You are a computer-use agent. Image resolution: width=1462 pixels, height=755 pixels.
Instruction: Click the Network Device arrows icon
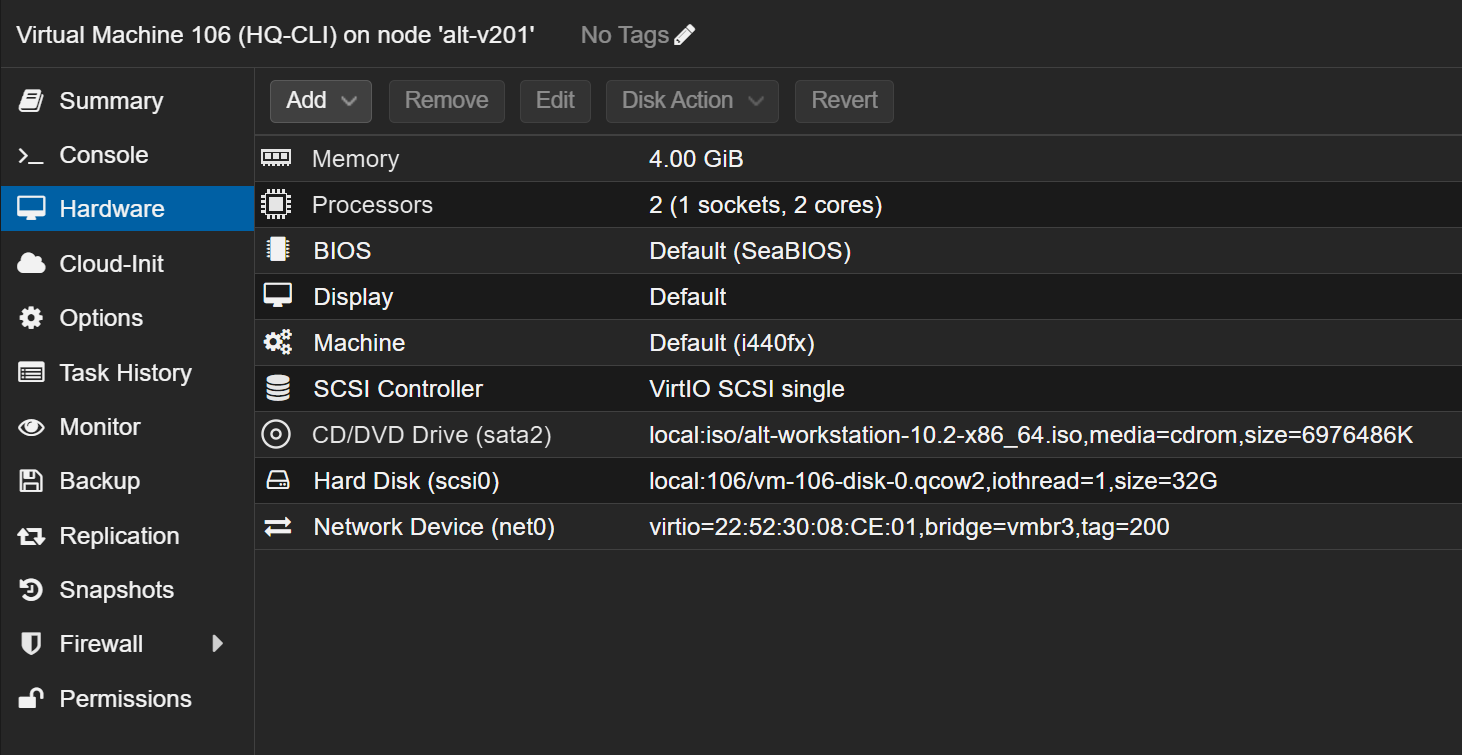point(277,527)
